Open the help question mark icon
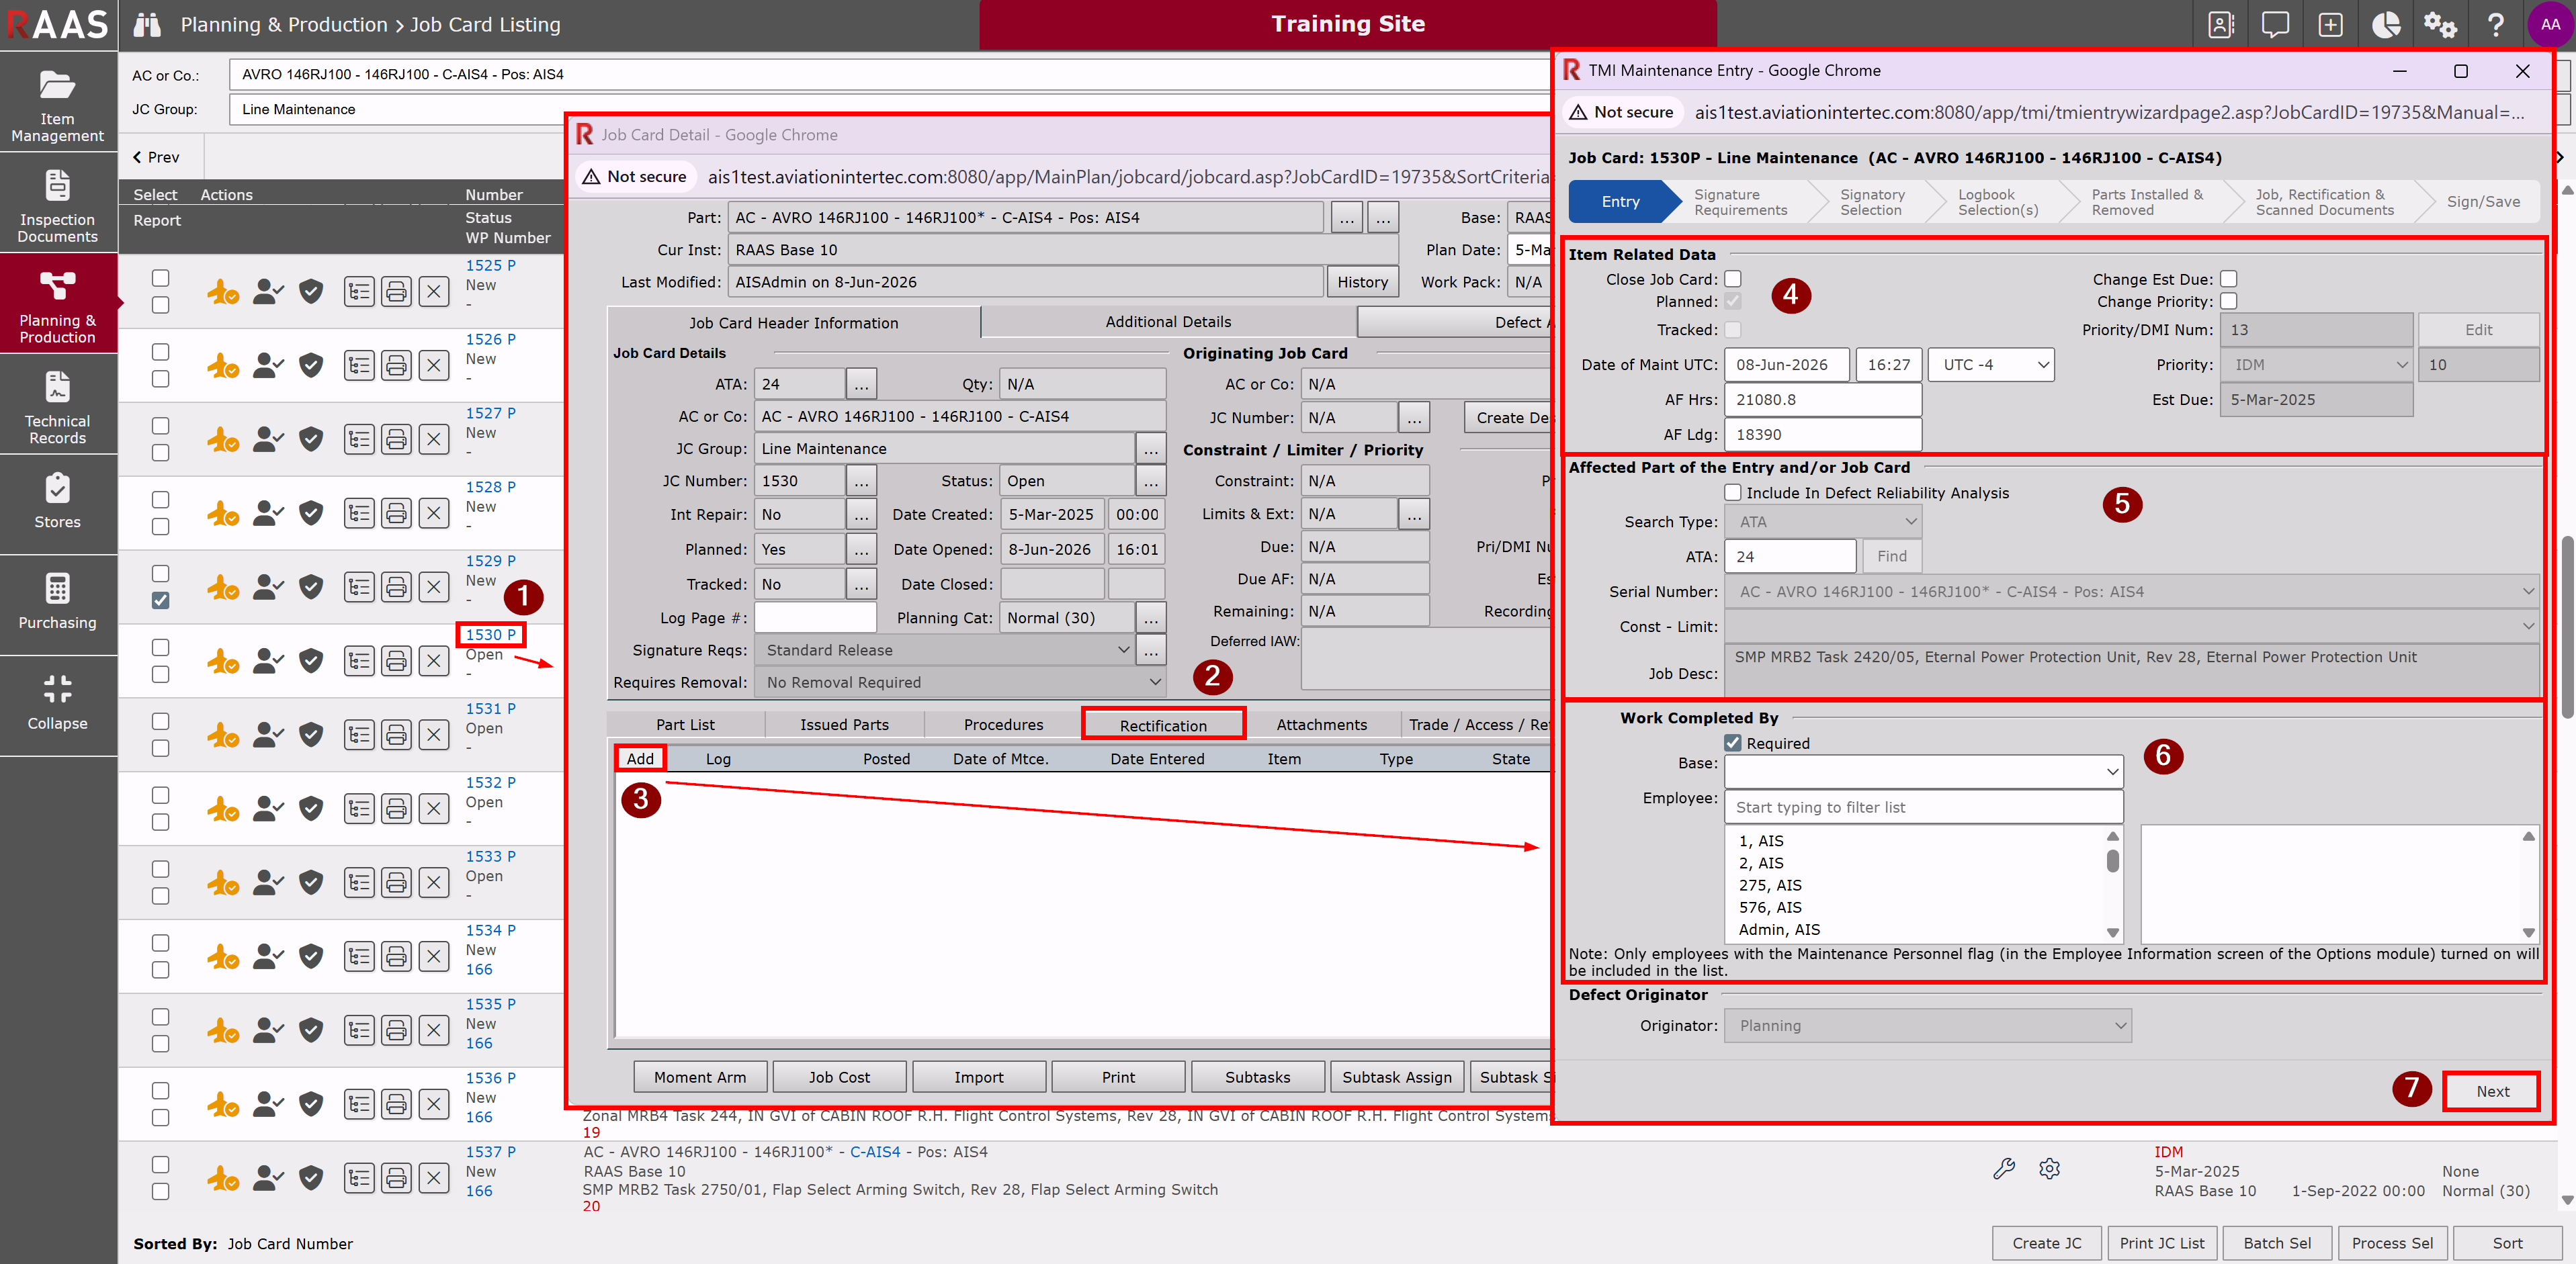 tap(2496, 25)
